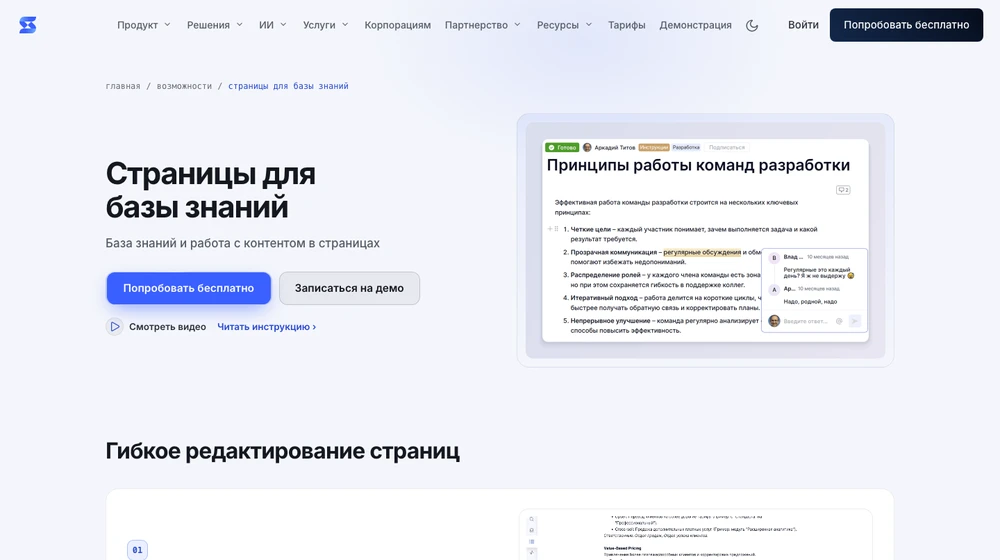Viewport: 1000px width, 560px height.
Task: Click the Инструкции tag in the preview
Action: (654, 147)
